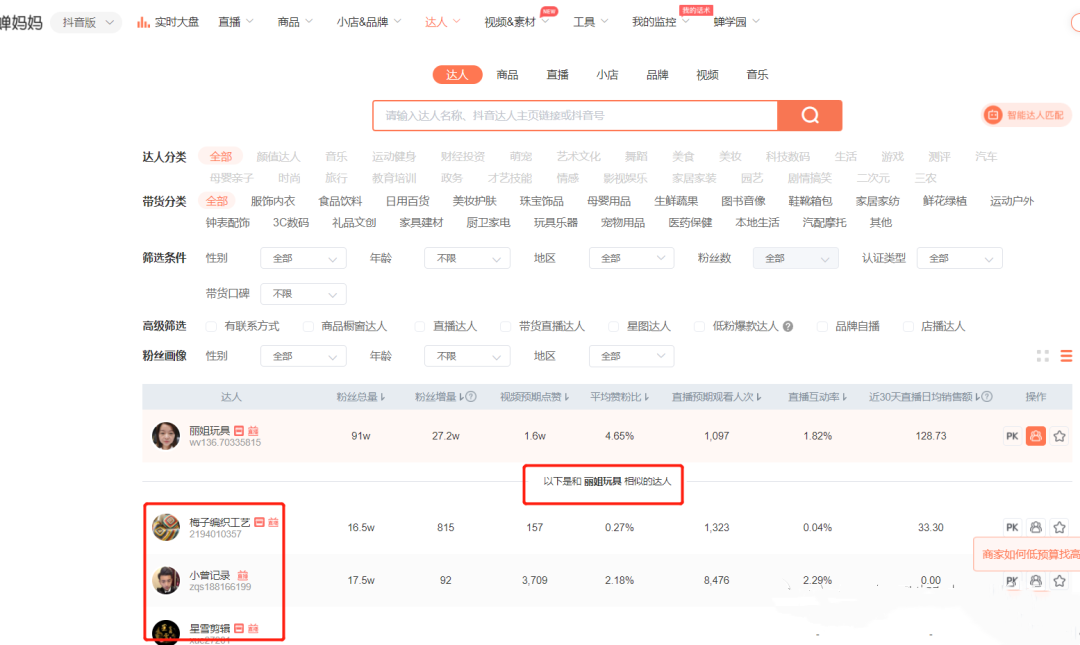Open 梅子编织工艺 avatar profile
Screen dimensions: 1080x645
coord(166,527)
